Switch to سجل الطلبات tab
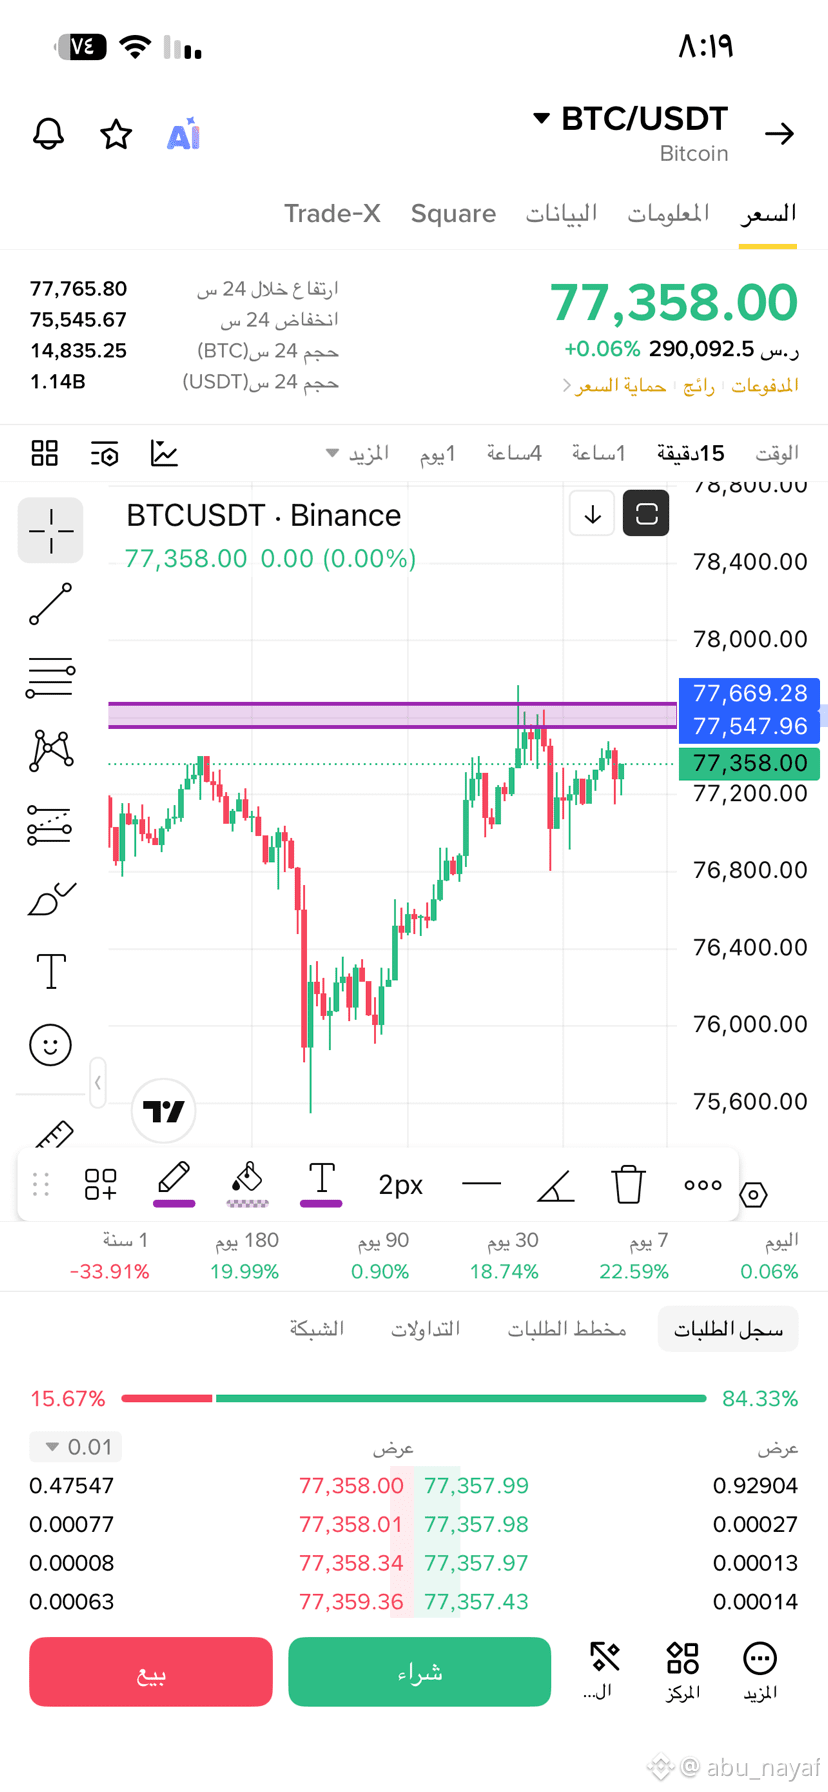 pos(728,1329)
